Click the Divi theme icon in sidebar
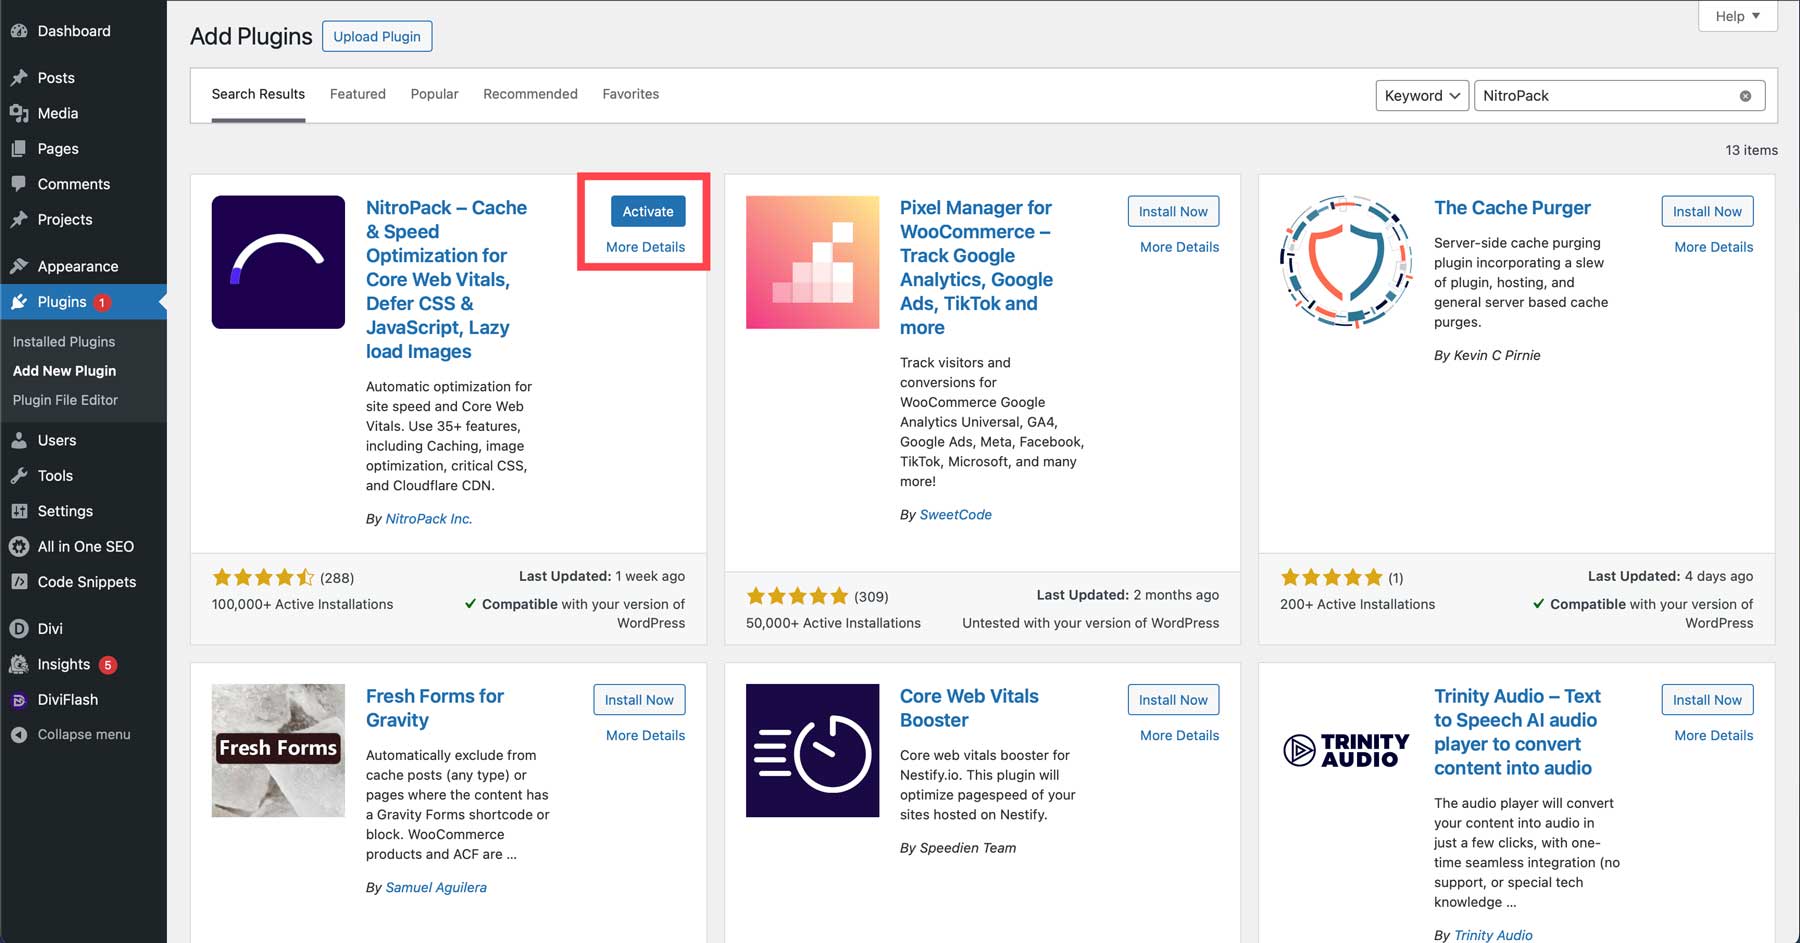The image size is (1800, 943). coord(20,628)
